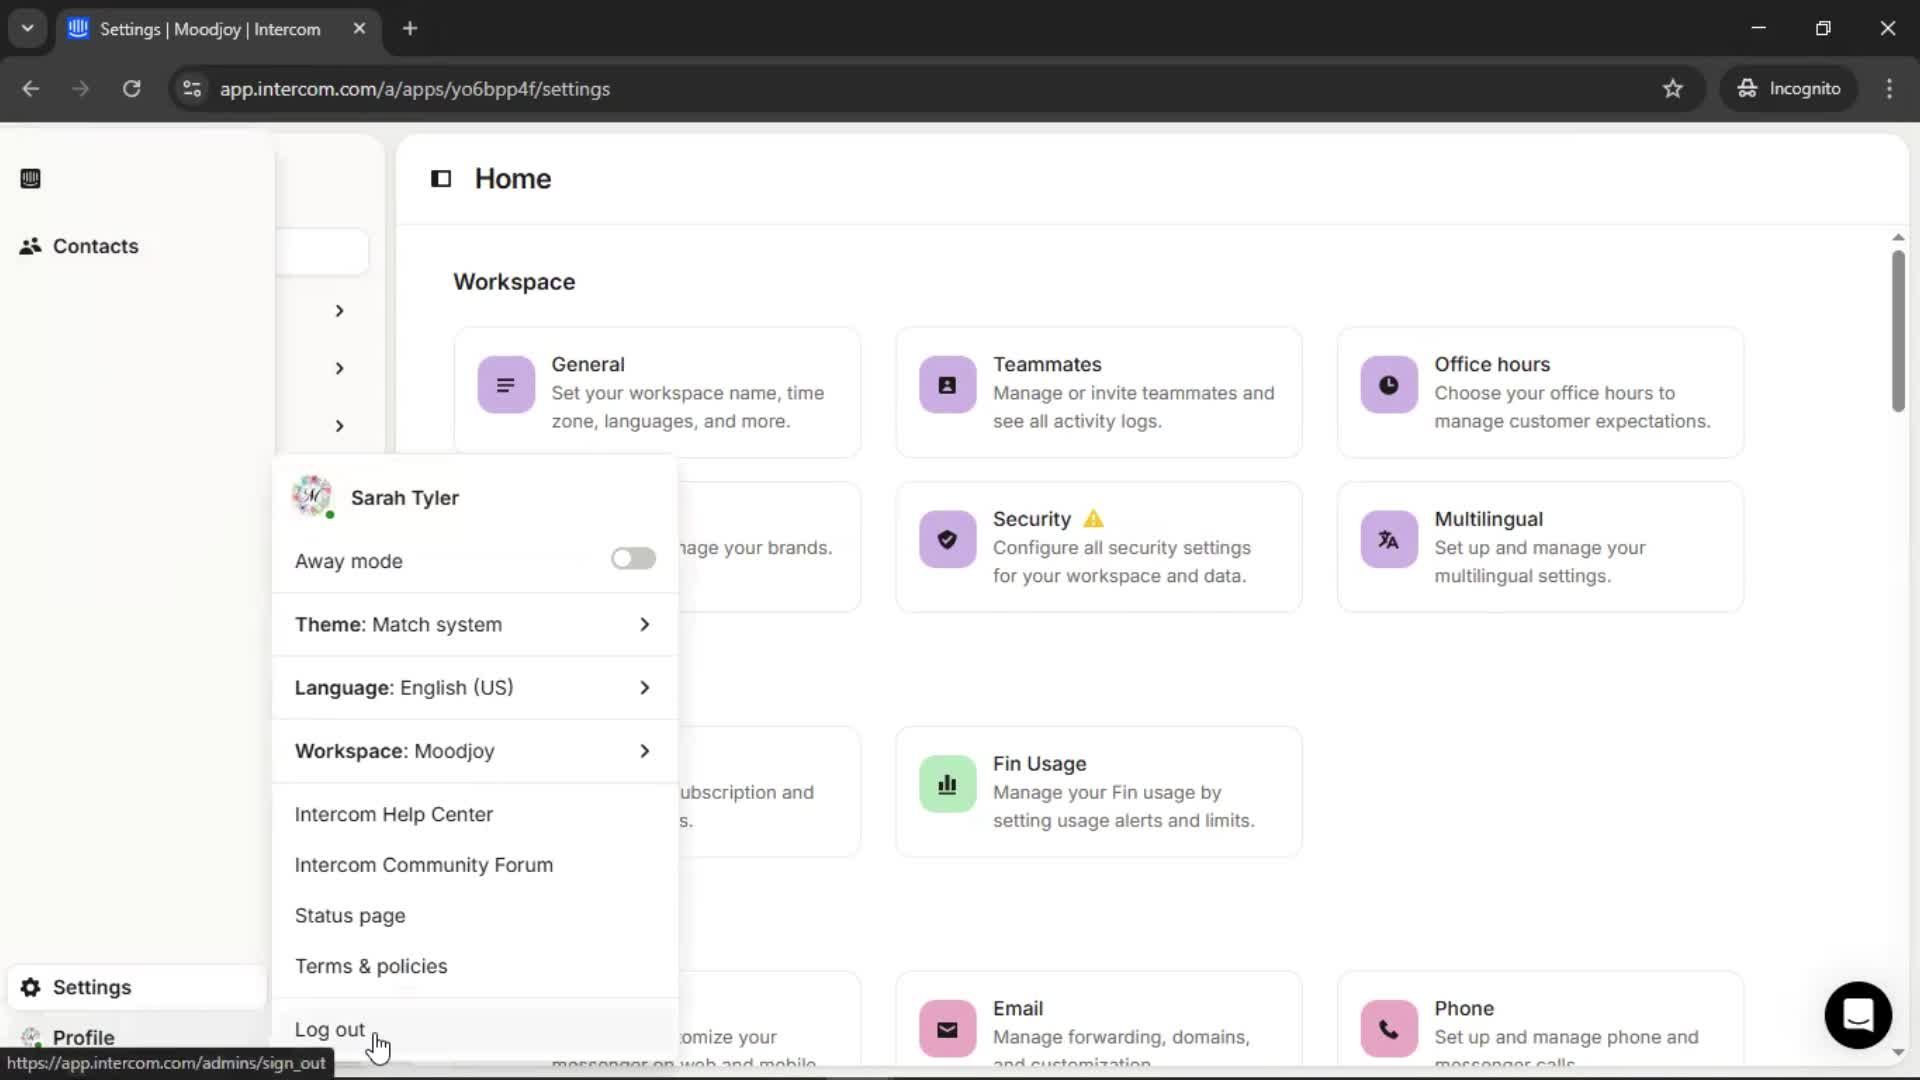Toggle Away mode switch
Viewport: 1920px width, 1080px height.
click(633, 558)
